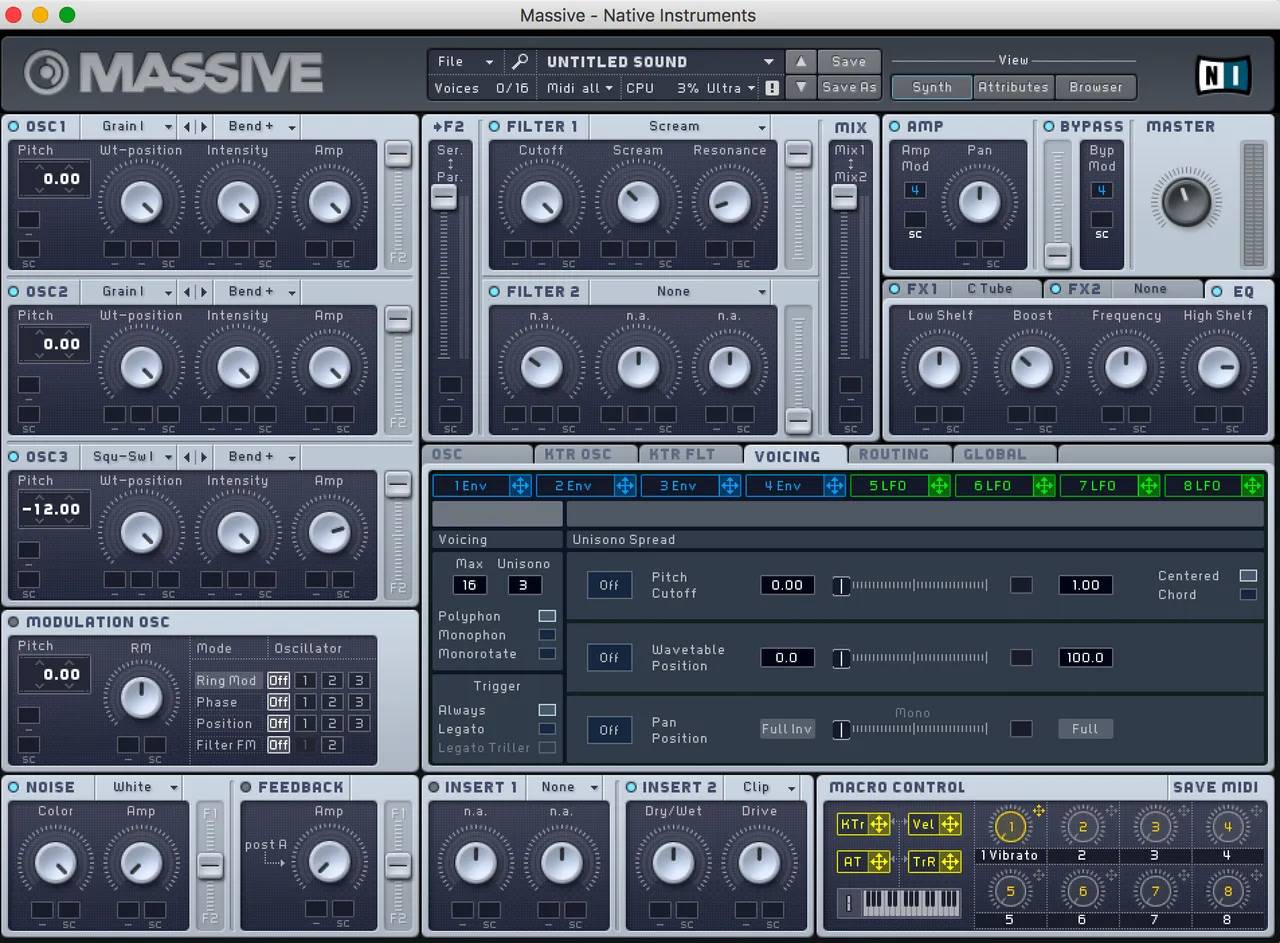This screenshot has width=1280, height=943.
Task: Select Legato trigger mode
Action: click(547, 729)
